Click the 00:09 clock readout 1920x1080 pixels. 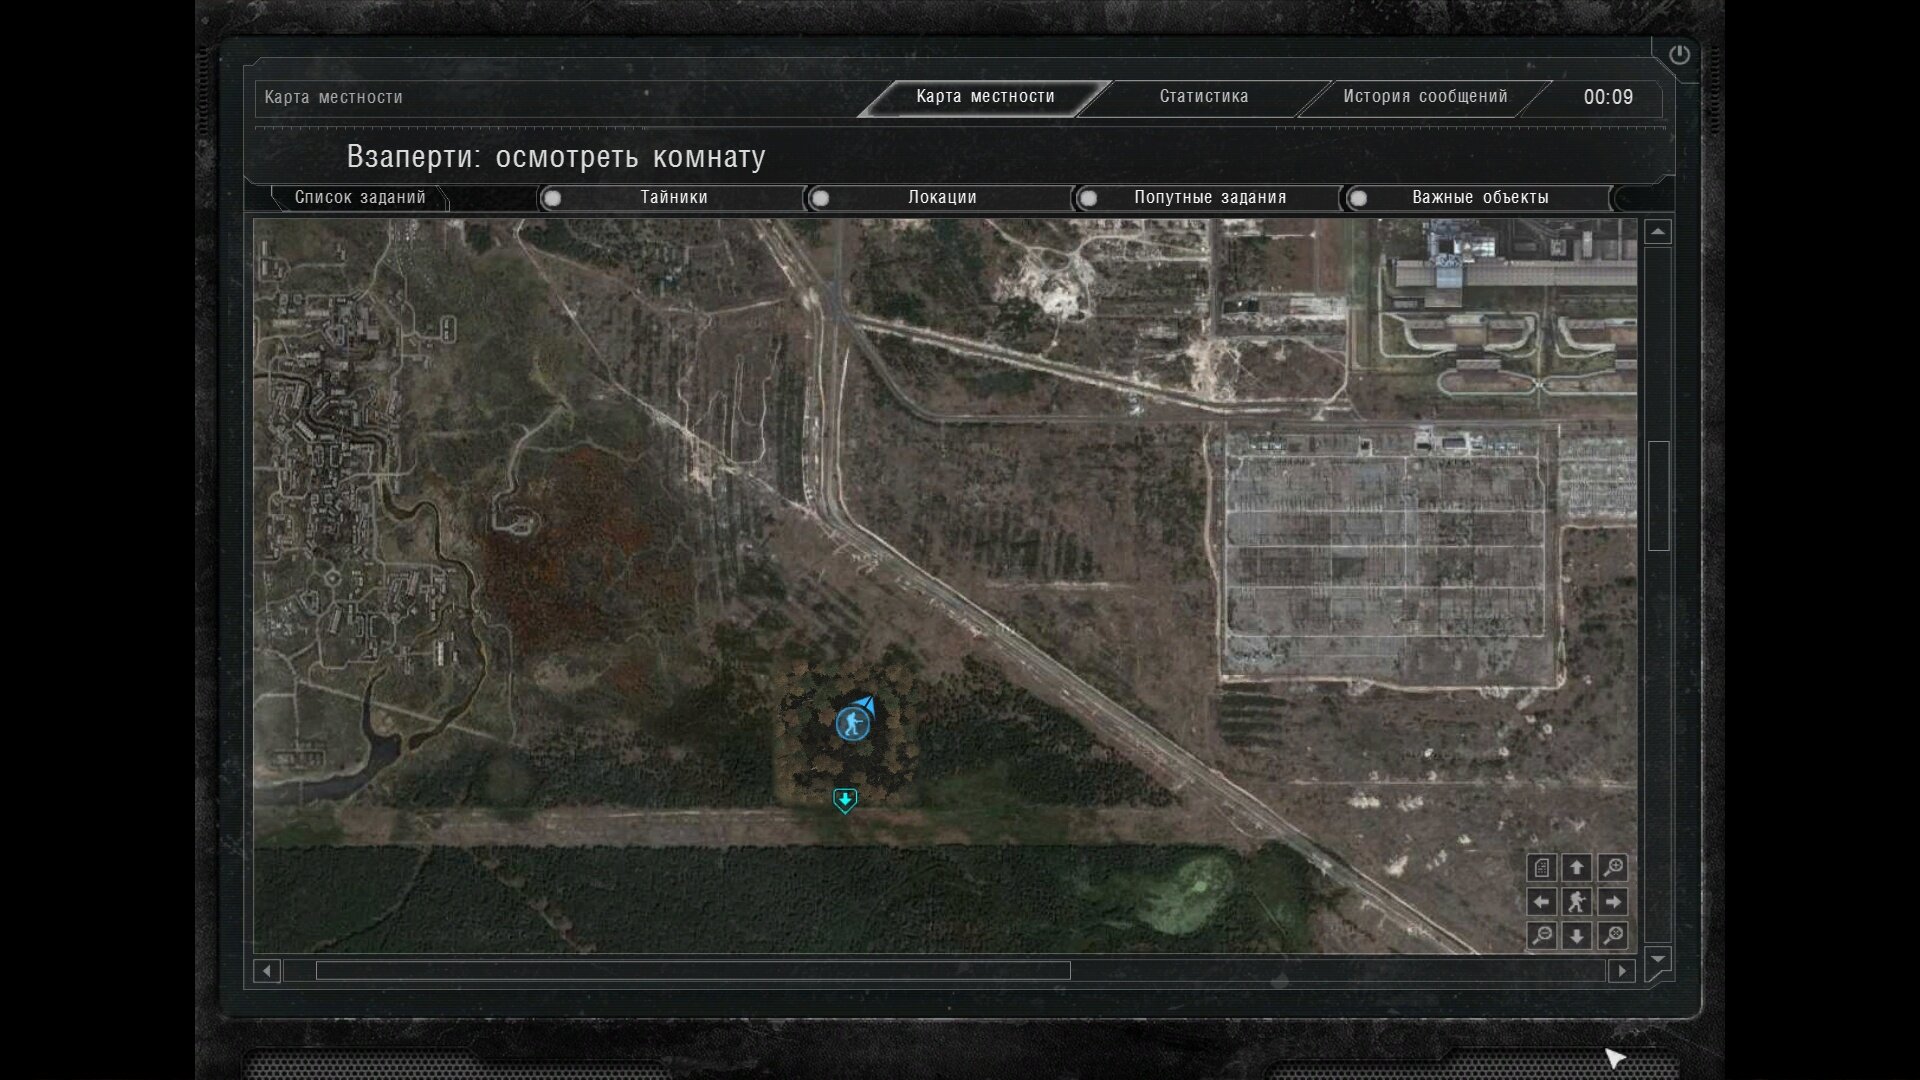[1608, 97]
